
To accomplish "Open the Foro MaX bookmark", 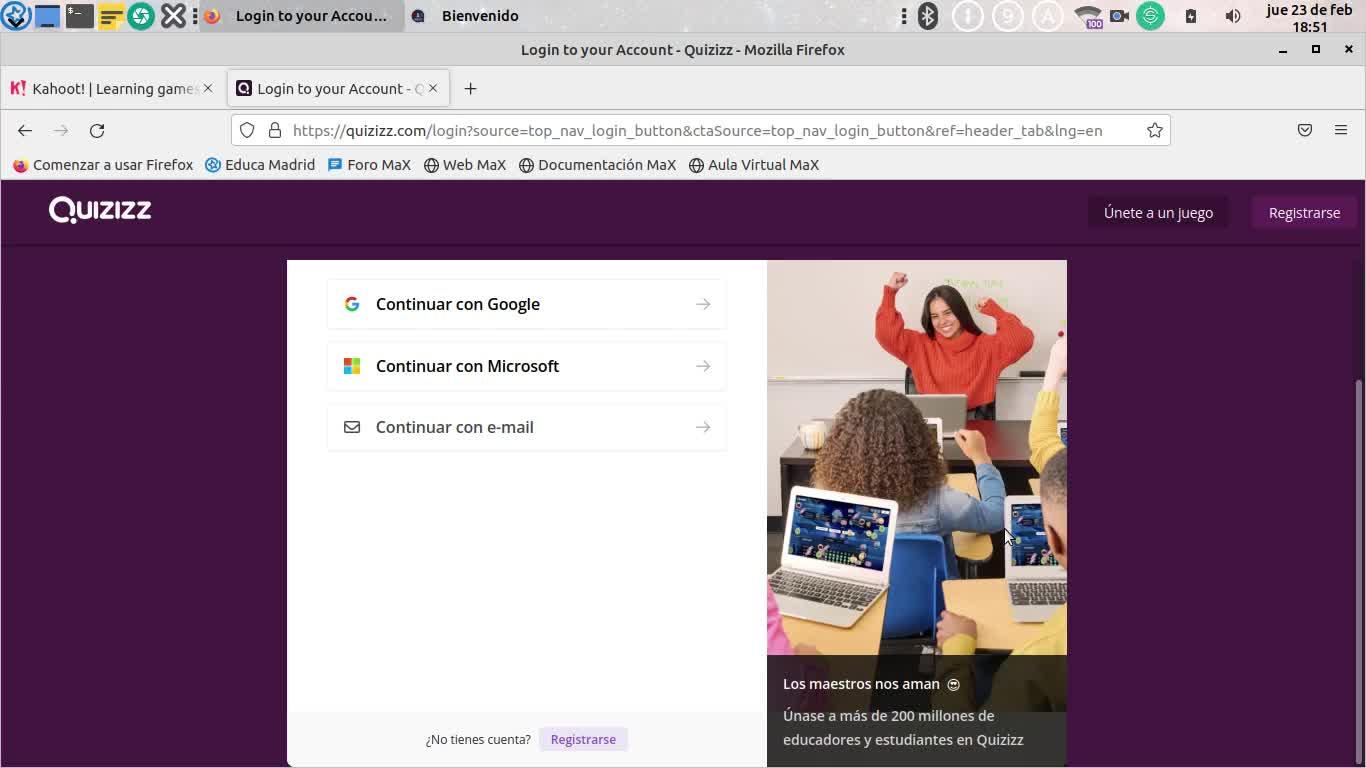I will (369, 165).
